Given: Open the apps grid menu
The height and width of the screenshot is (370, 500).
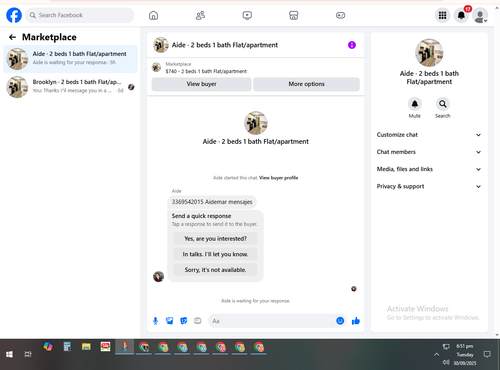Looking at the screenshot, I should [442, 15].
